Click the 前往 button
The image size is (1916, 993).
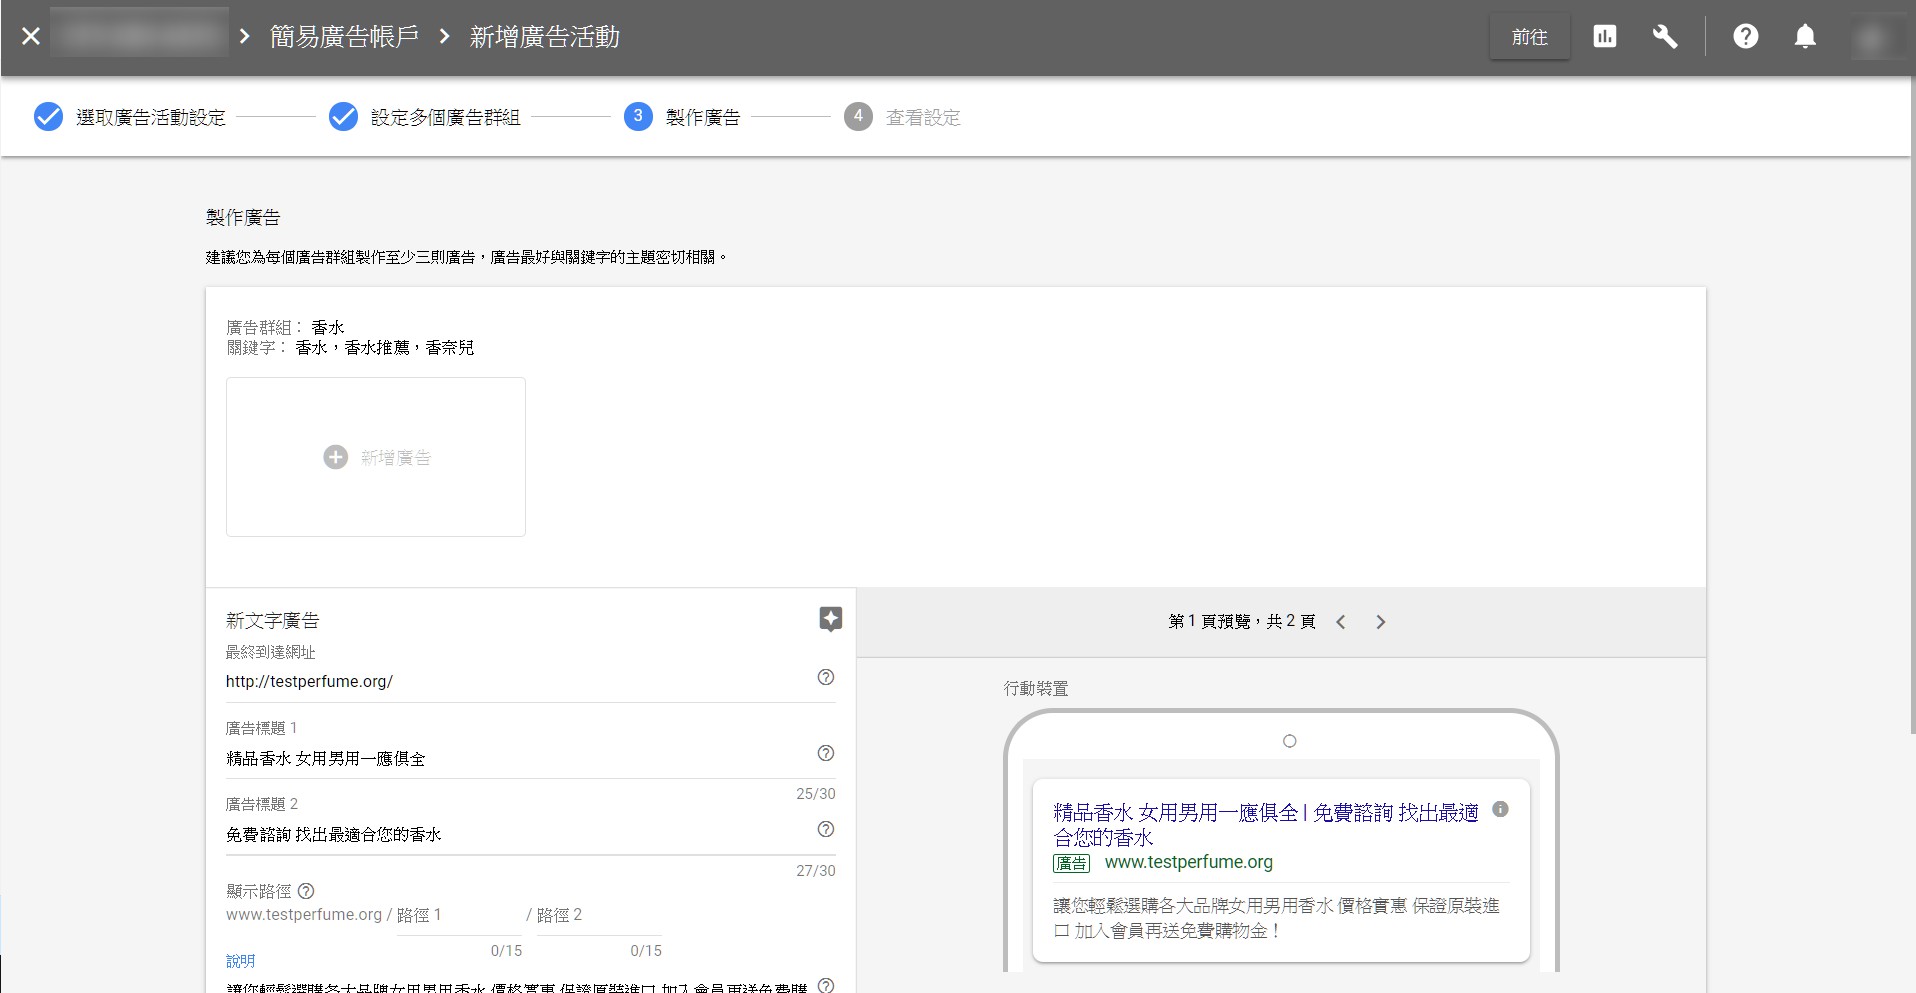[x=1529, y=37]
